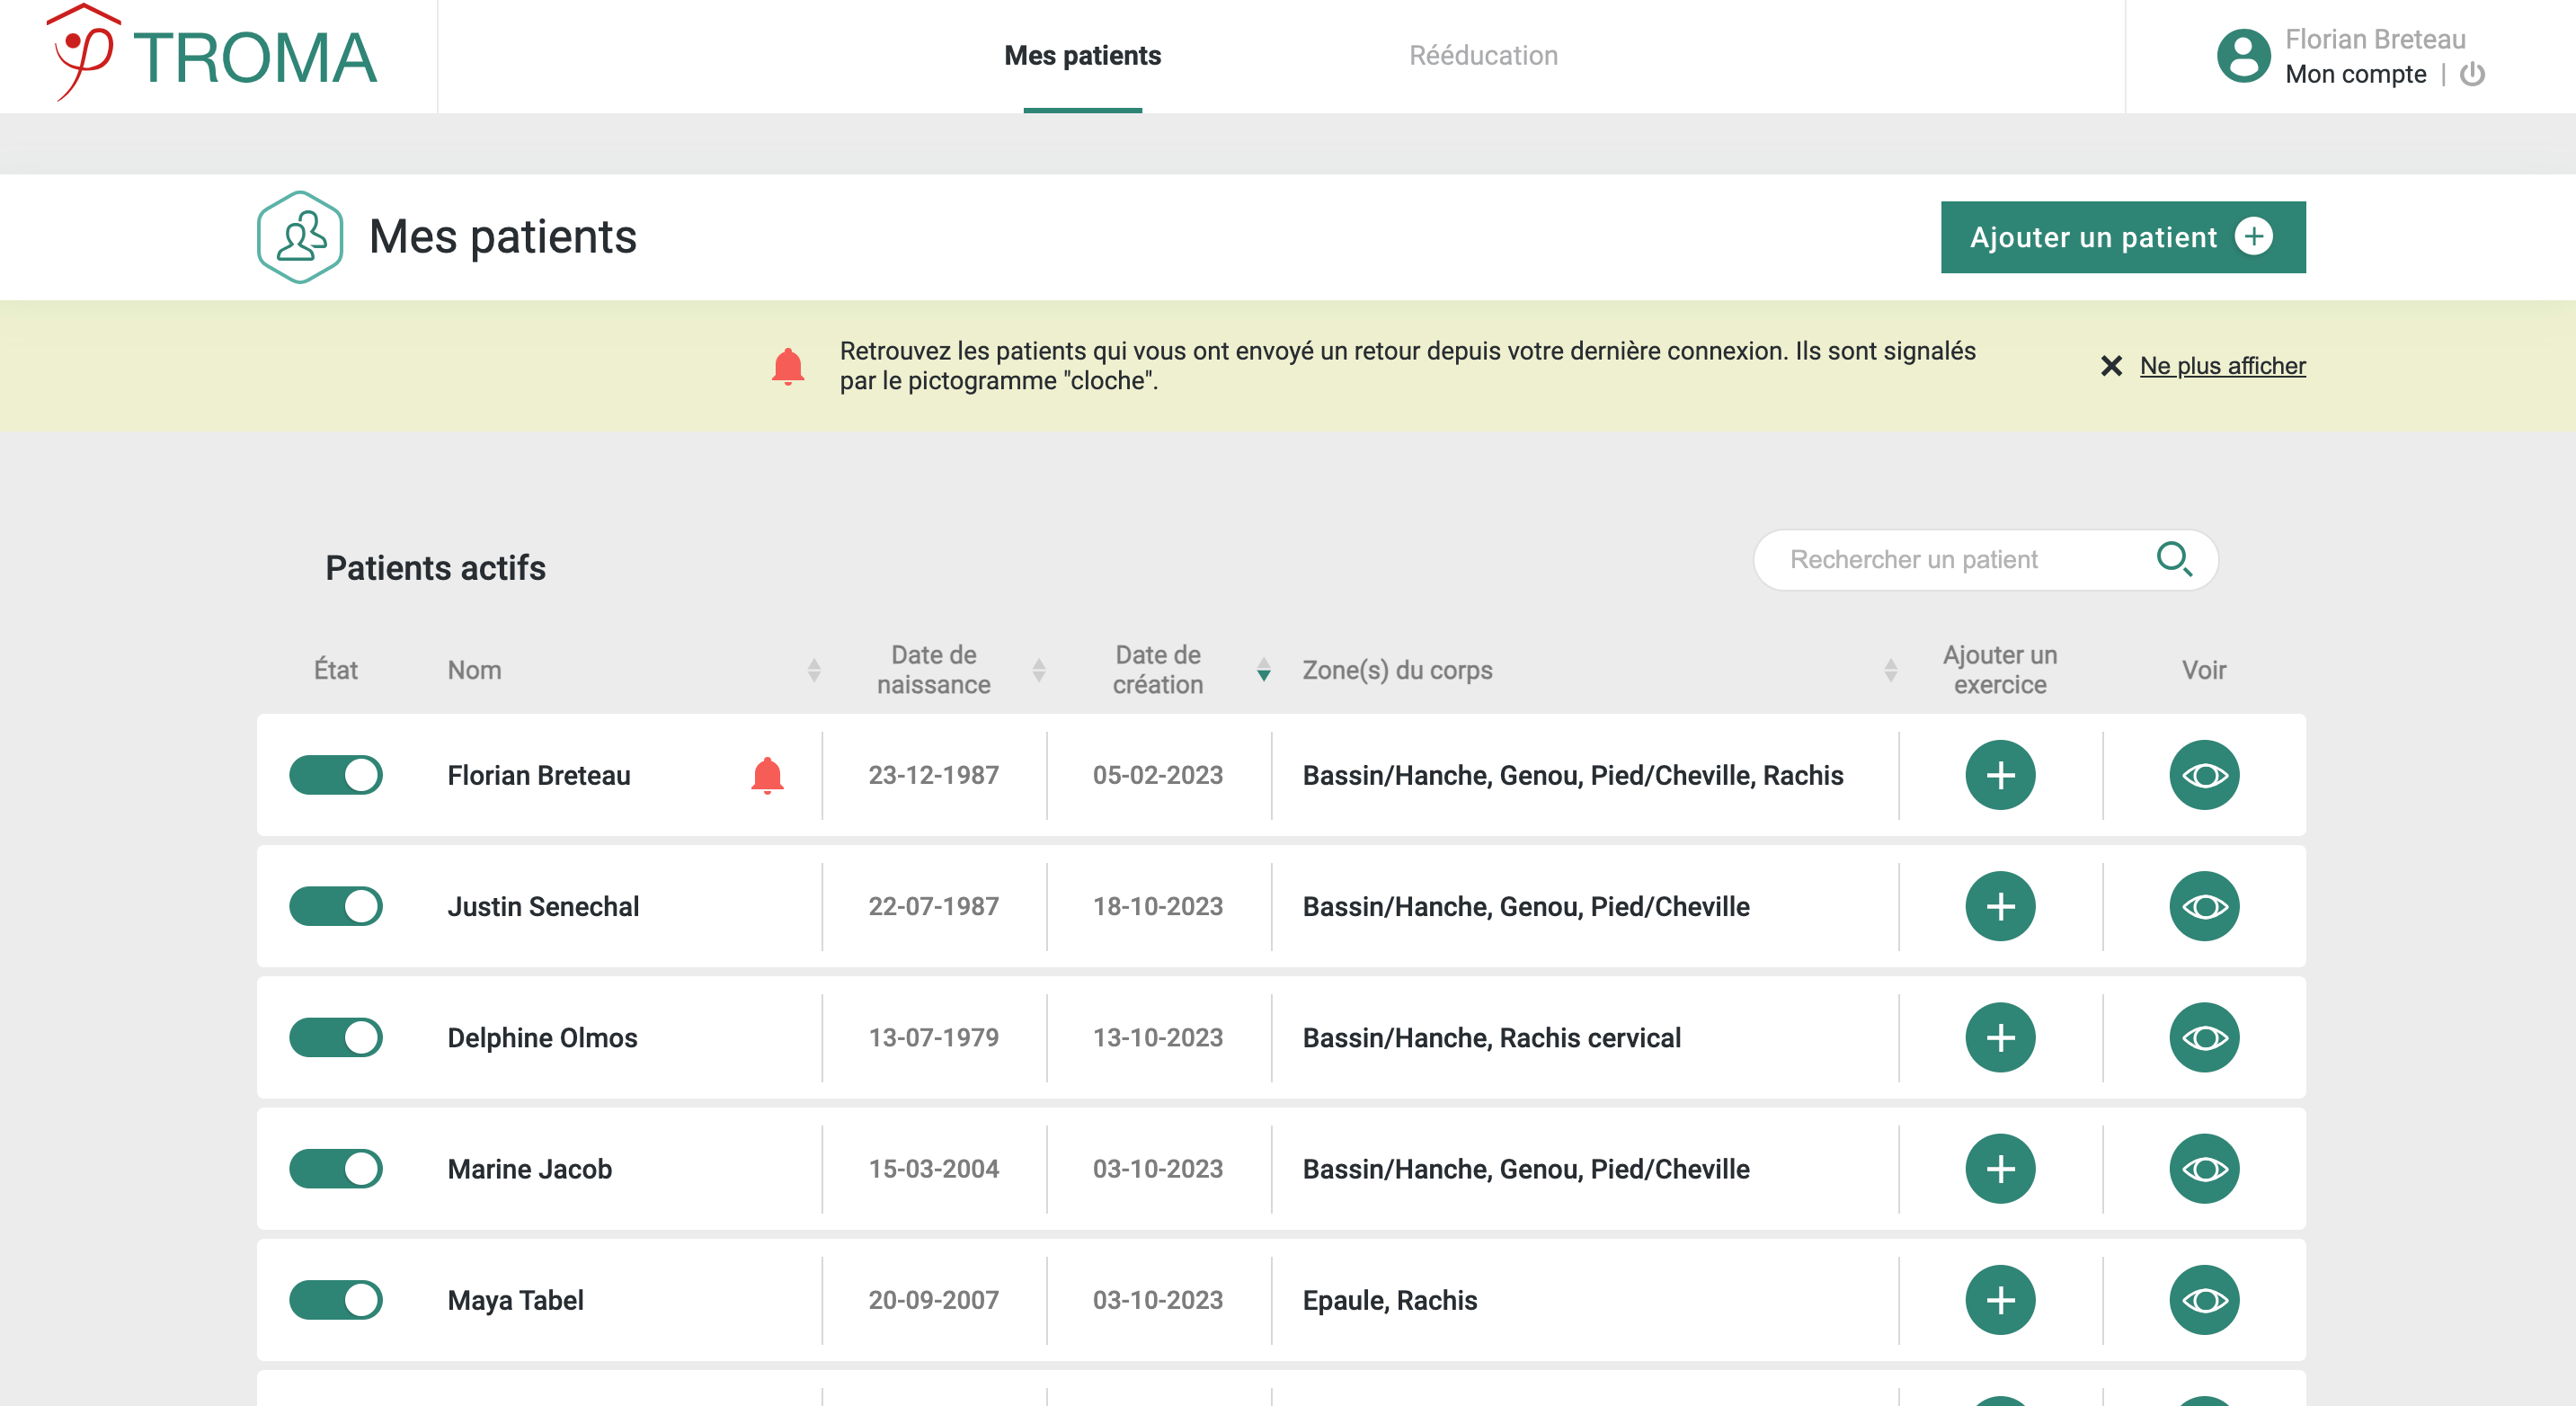Toggle Delphine Olmos active state
The width and height of the screenshot is (2576, 1406).
(336, 1037)
